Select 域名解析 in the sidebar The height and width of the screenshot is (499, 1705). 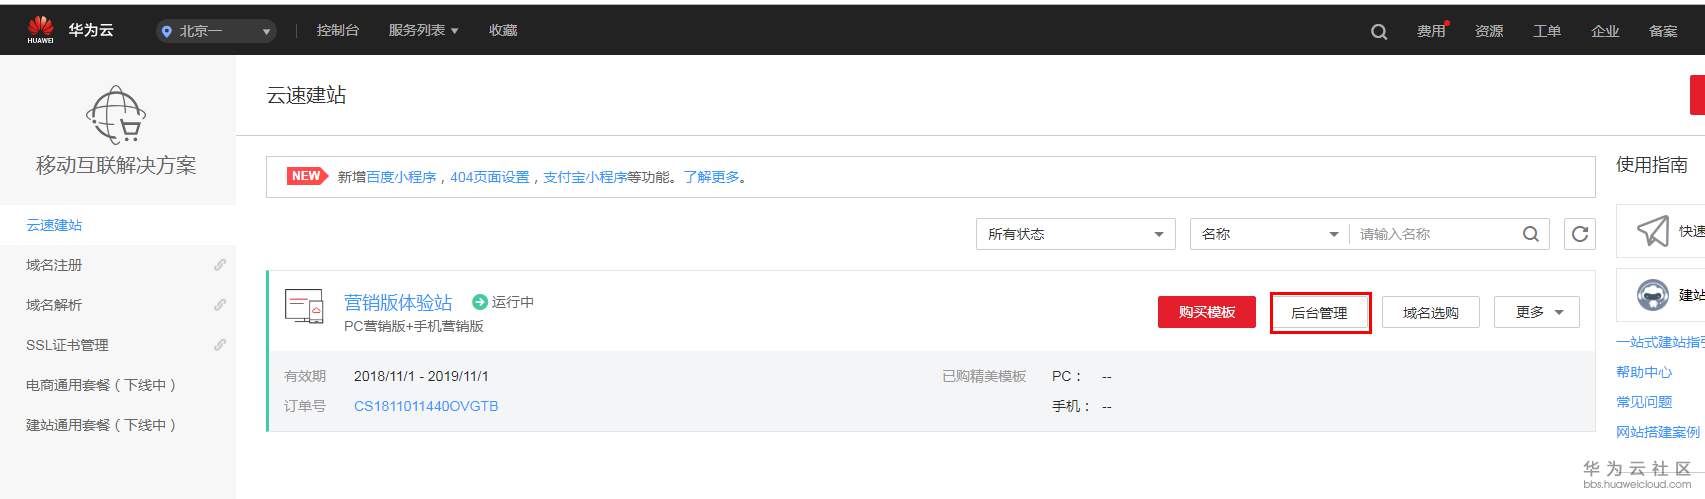54,305
